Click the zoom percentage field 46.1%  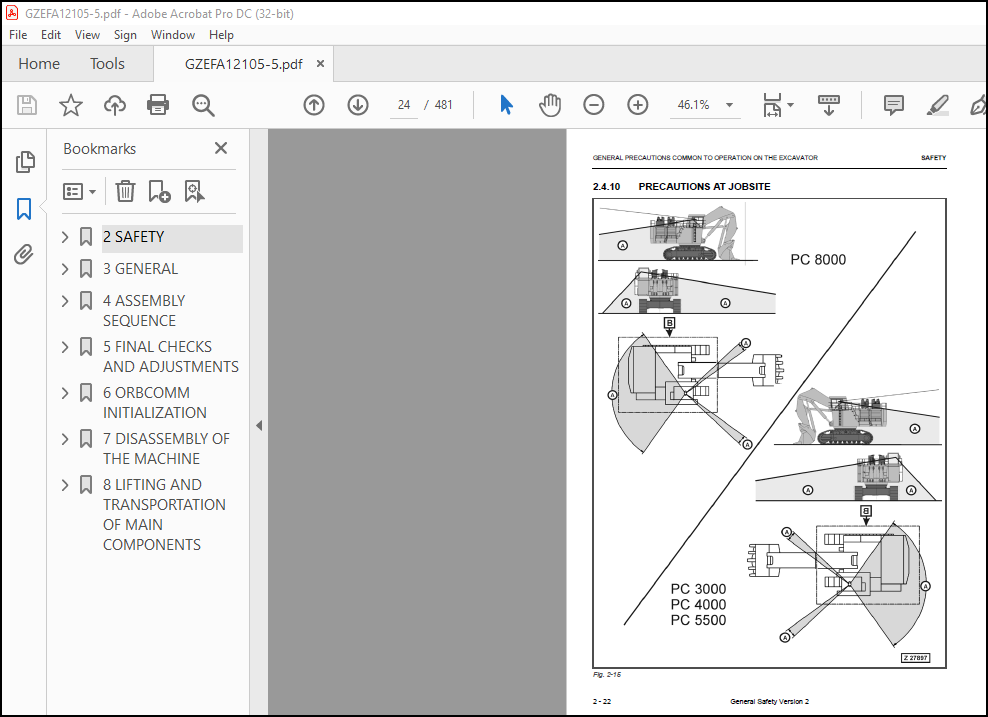693,105
